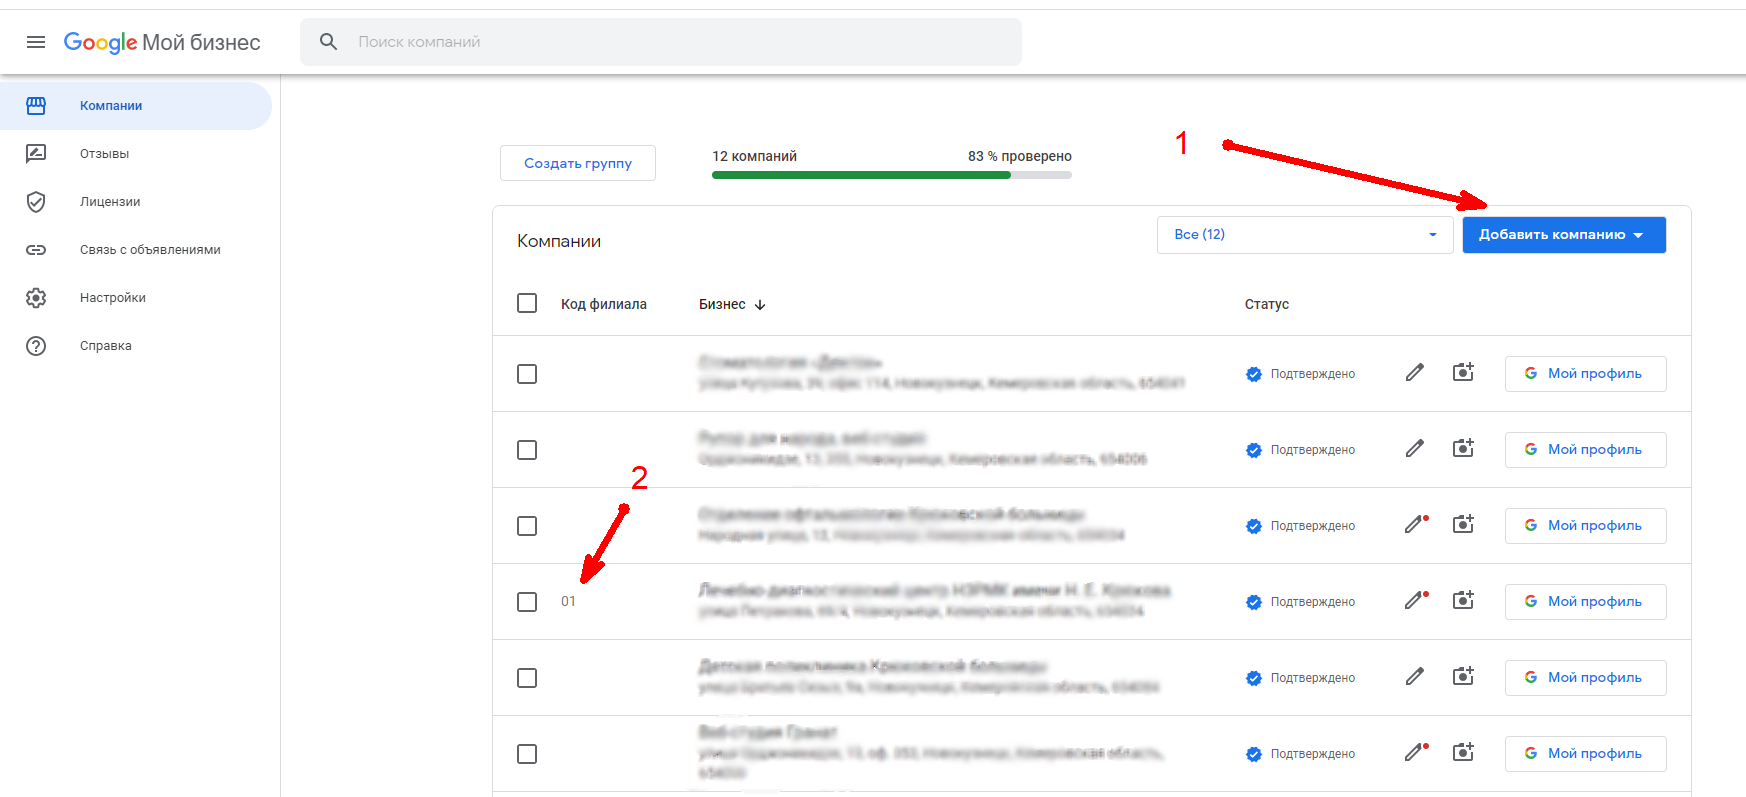1746x797 pixels.
Task: Click the Компании table heading
Action: coord(559,241)
